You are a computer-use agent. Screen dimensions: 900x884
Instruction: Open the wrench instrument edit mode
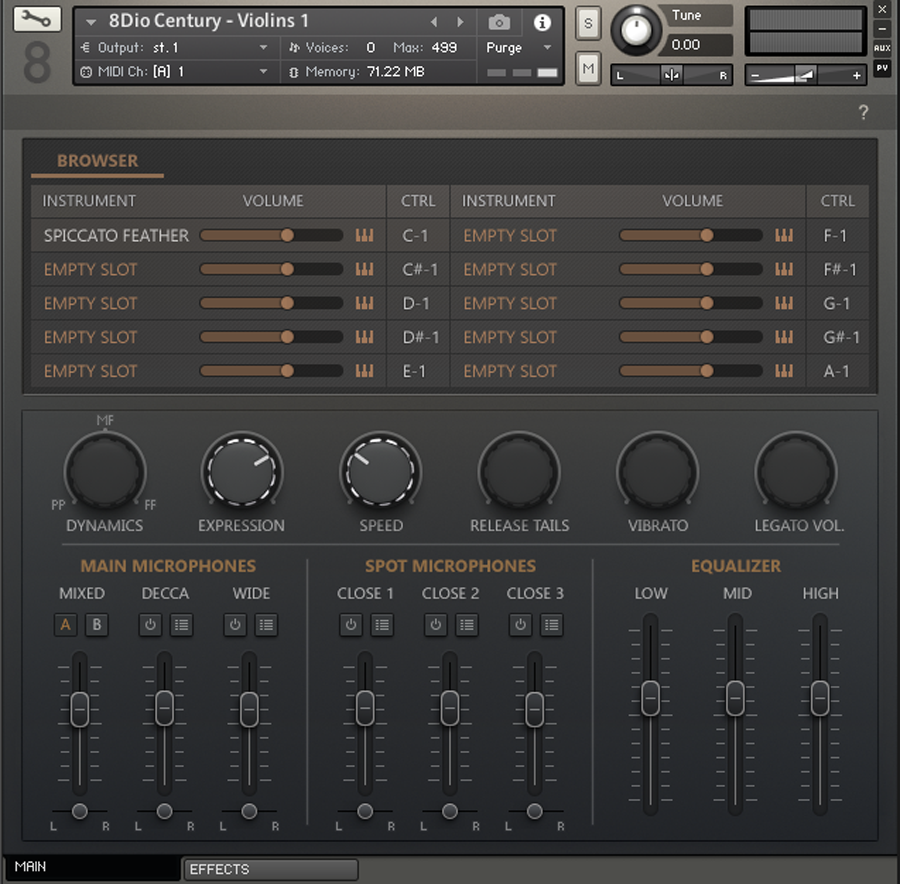coord(37,20)
